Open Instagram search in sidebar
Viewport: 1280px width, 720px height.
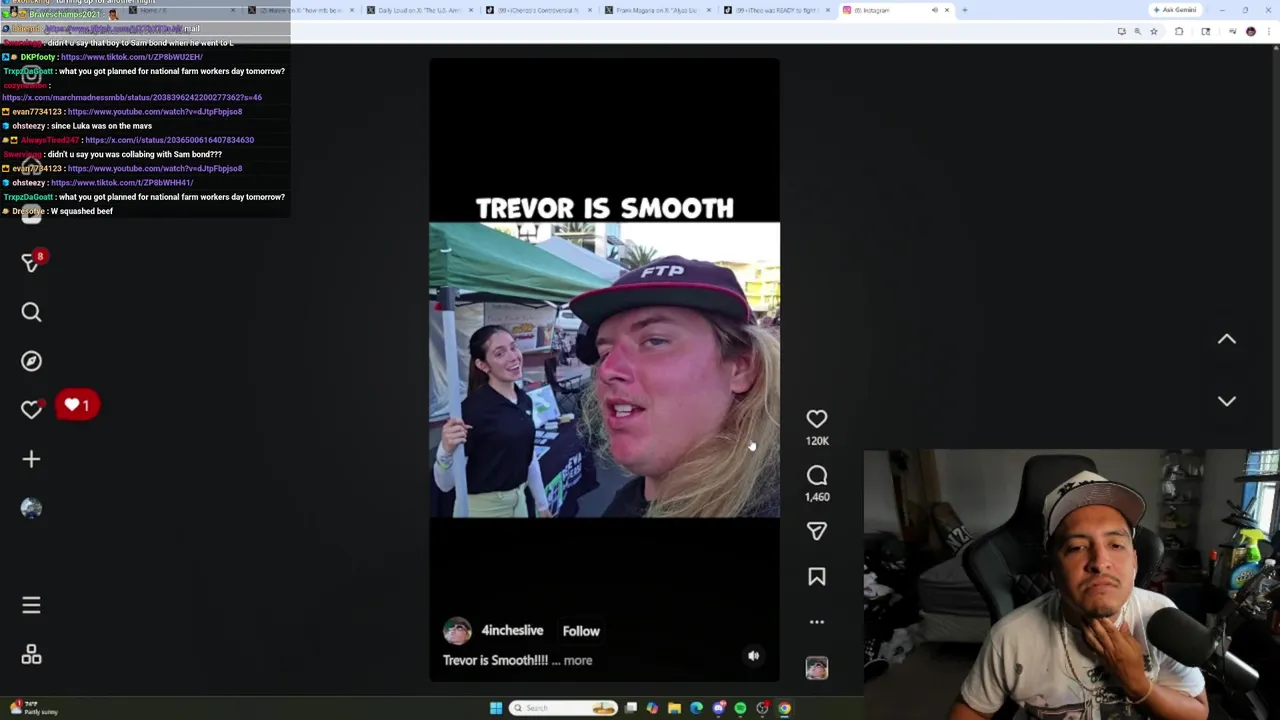pos(31,312)
